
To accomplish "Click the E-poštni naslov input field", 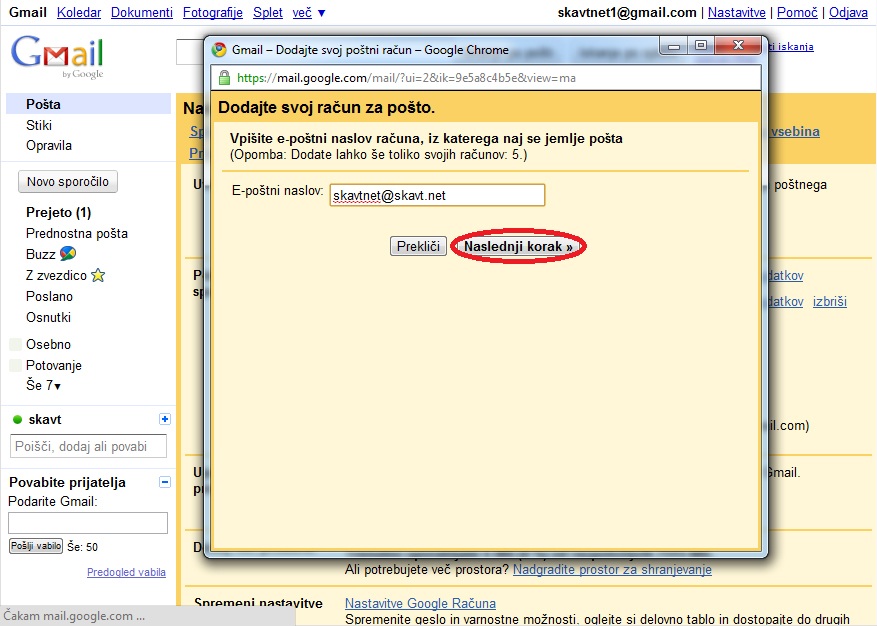I will (x=437, y=195).
